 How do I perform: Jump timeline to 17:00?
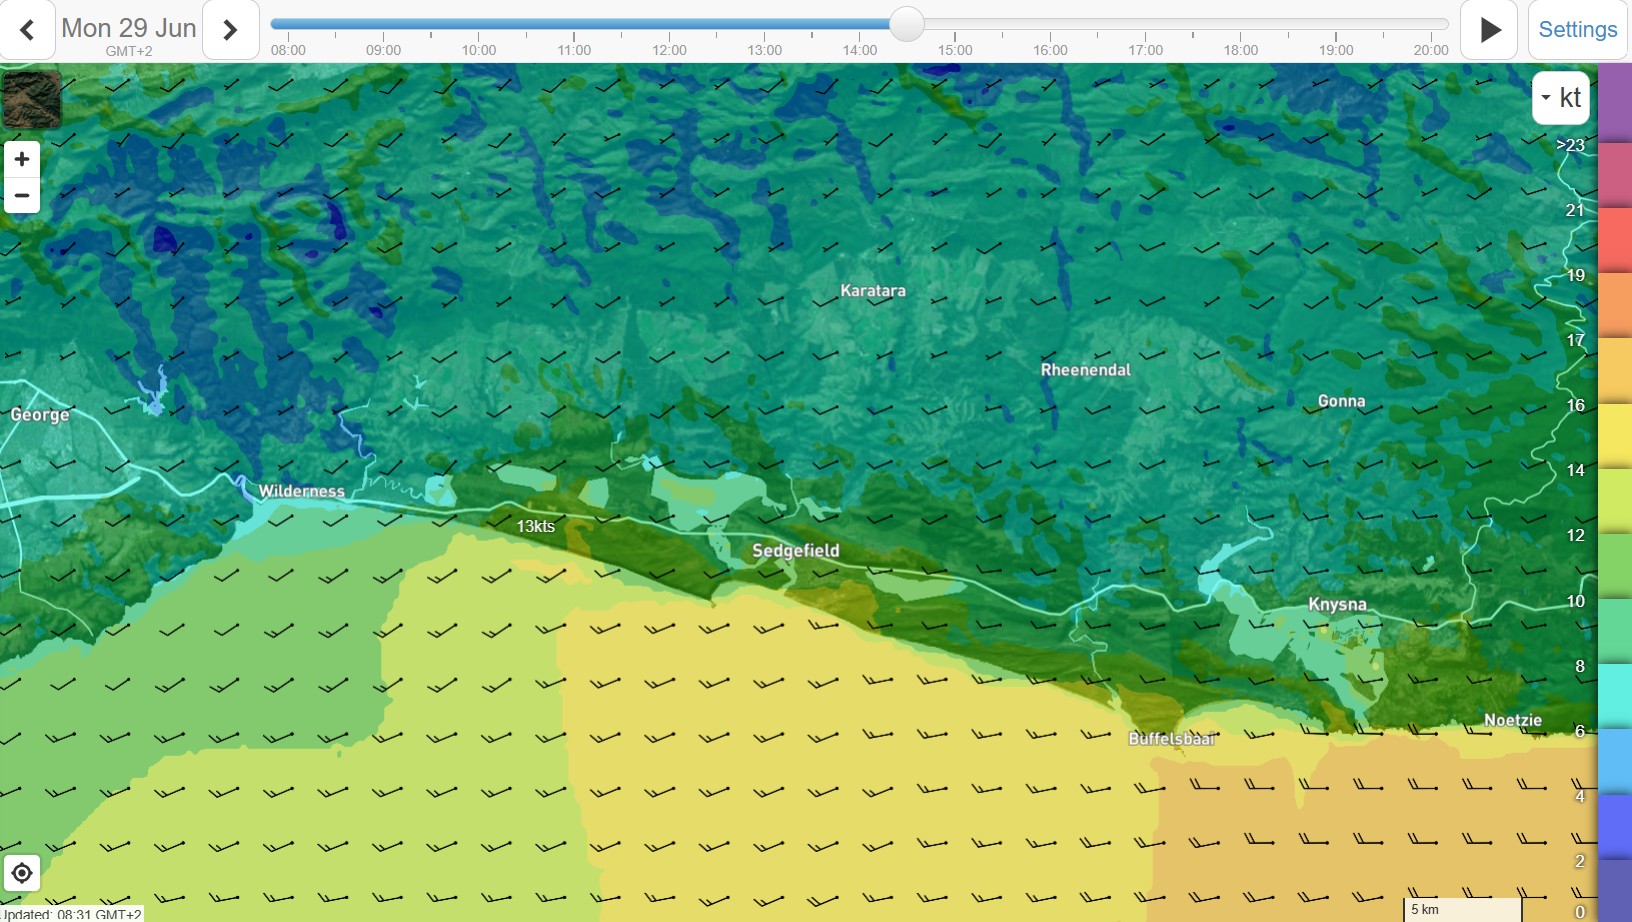(x=1146, y=50)
